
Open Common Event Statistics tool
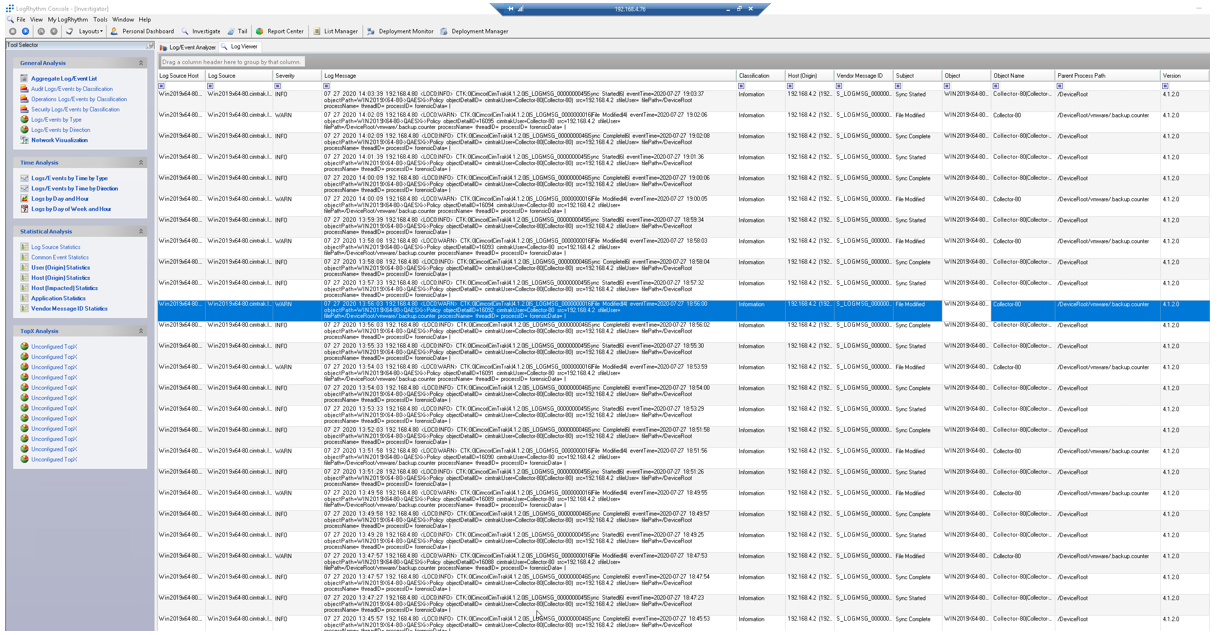point(59,257)
